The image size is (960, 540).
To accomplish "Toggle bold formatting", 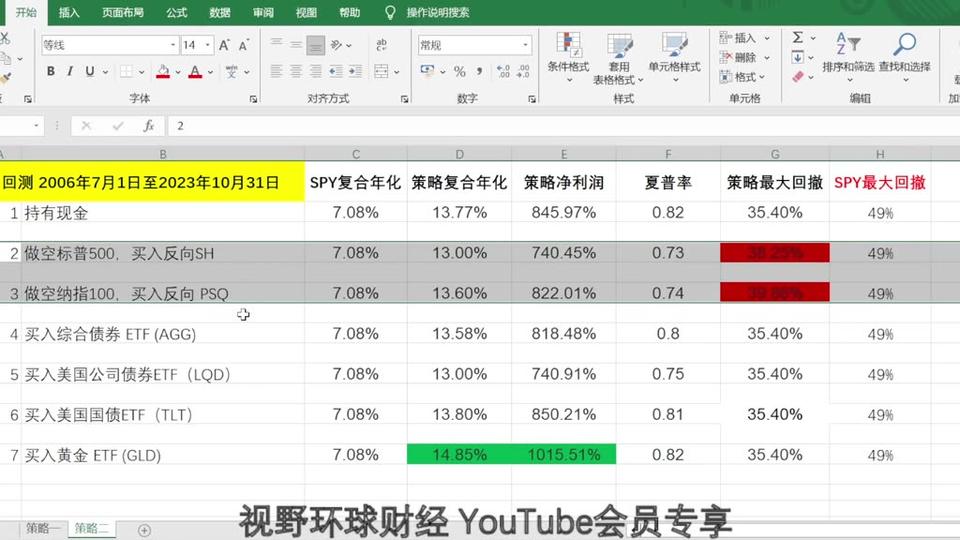I will (x=51, y=72).
